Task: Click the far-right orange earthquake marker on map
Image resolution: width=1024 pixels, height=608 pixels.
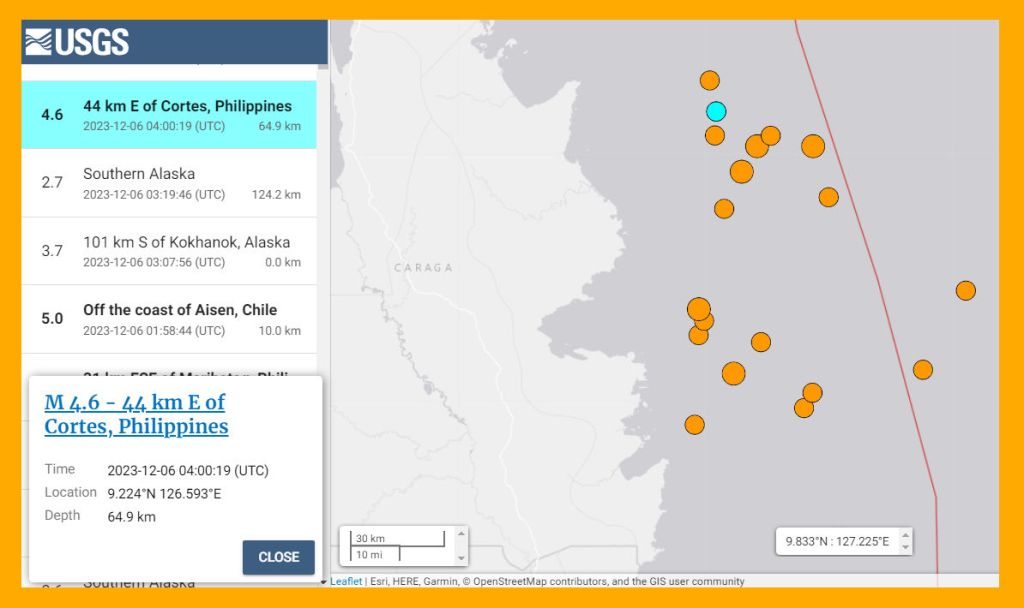Action: pyautogui.click(x=965, y=291)
